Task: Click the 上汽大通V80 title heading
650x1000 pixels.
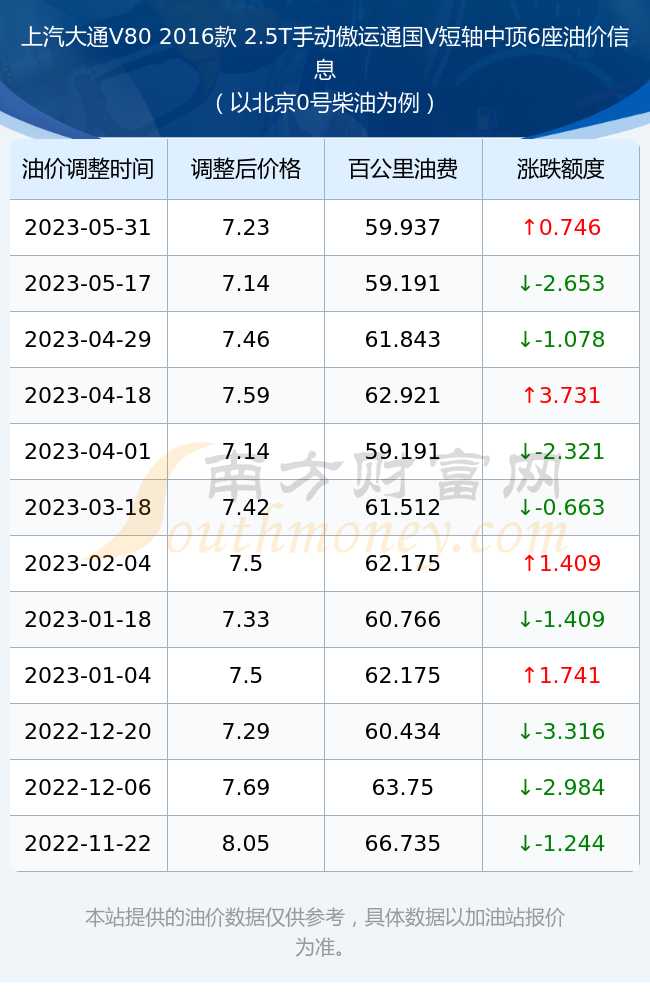Action: coord(325,53)
